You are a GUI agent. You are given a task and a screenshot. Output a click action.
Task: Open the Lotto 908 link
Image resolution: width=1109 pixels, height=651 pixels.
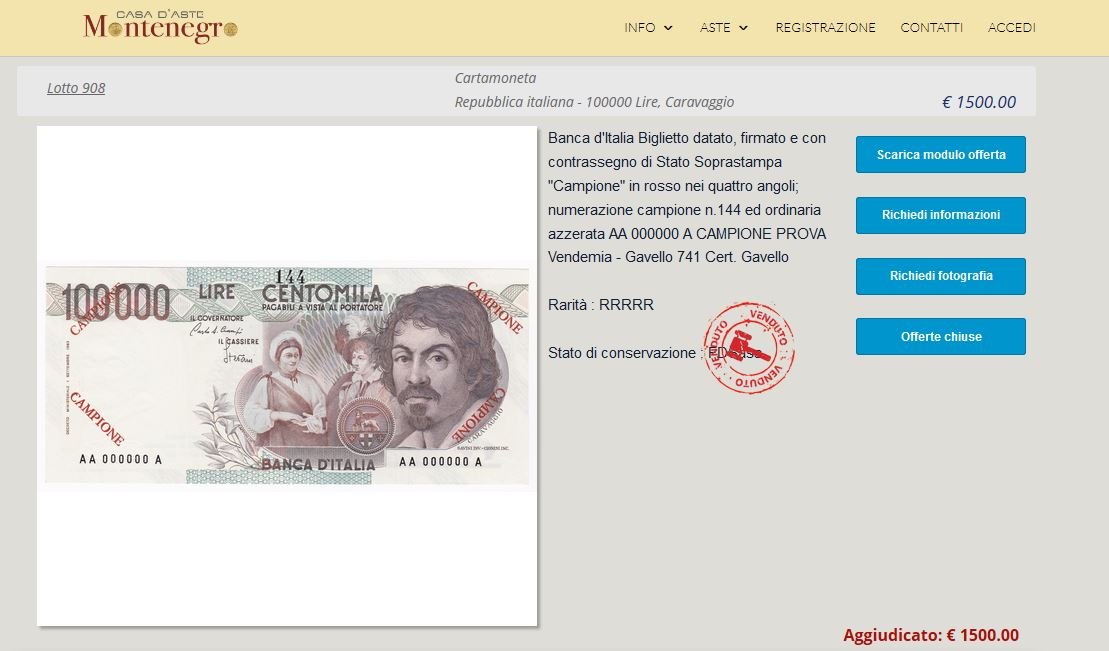[76, 88]
